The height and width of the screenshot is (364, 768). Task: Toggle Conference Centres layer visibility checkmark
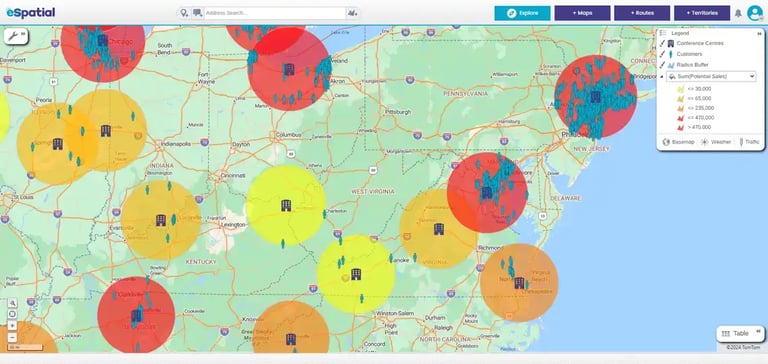[x=662, y=44]
